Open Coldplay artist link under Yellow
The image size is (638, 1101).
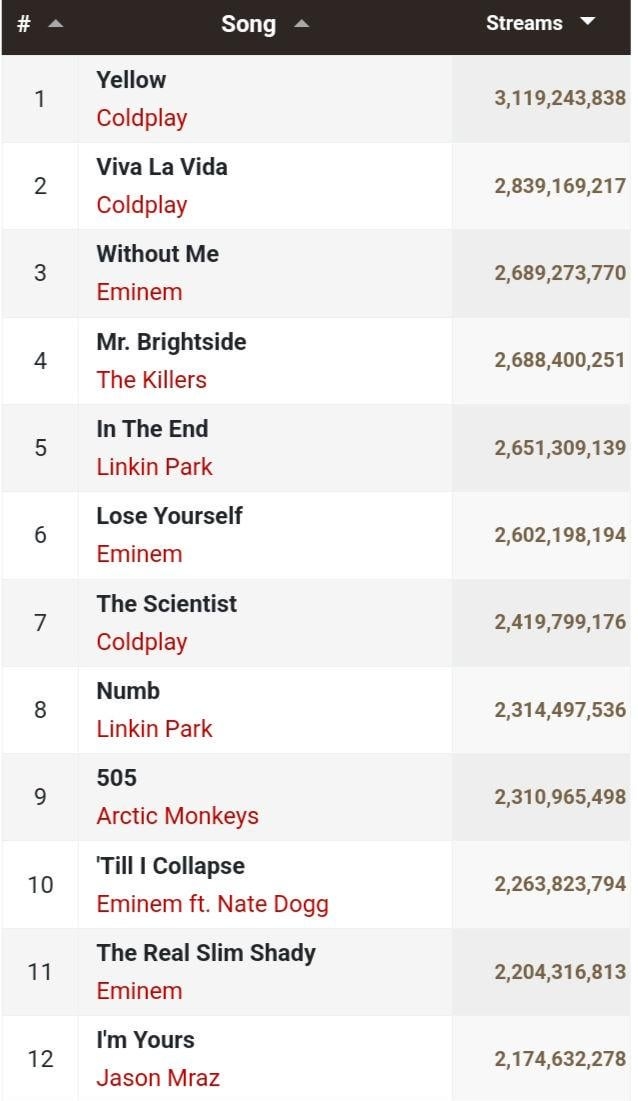pos(142,118)
